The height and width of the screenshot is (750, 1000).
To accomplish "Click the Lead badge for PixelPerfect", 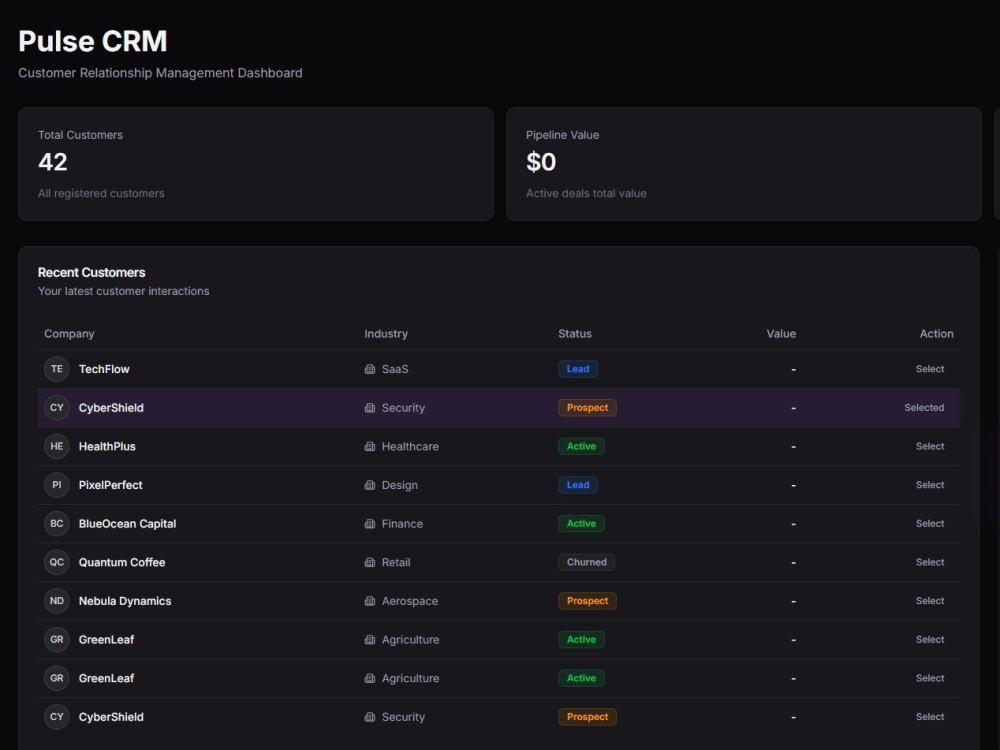I will point(578,485).
